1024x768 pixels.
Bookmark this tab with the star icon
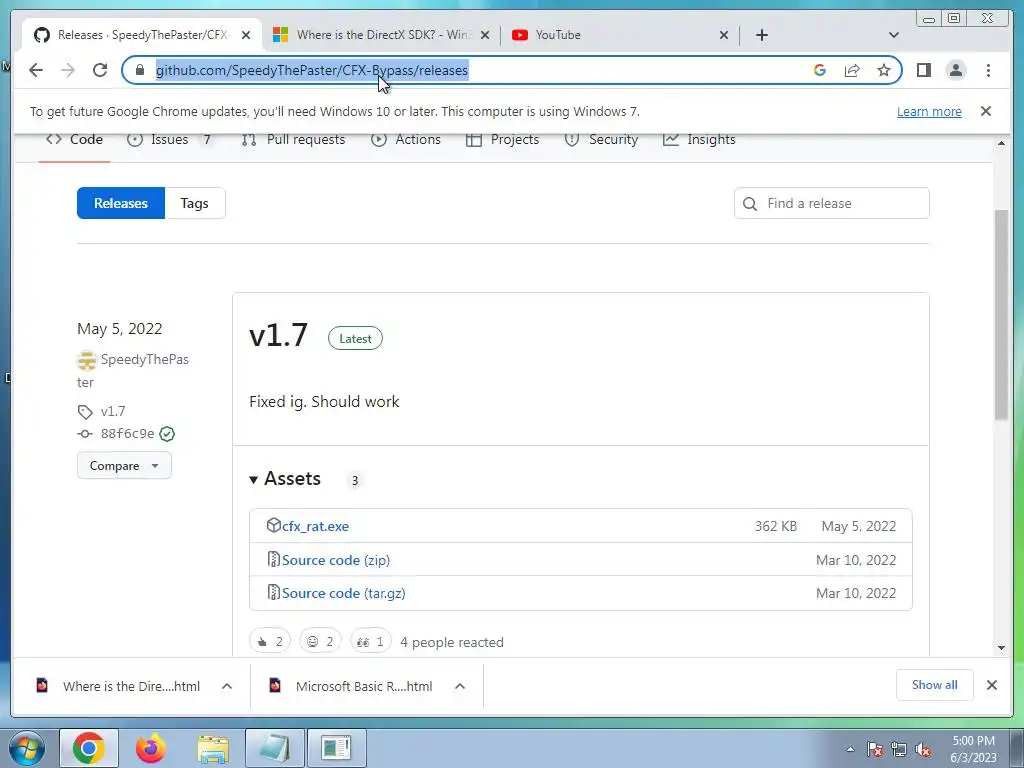click(884, 70)
